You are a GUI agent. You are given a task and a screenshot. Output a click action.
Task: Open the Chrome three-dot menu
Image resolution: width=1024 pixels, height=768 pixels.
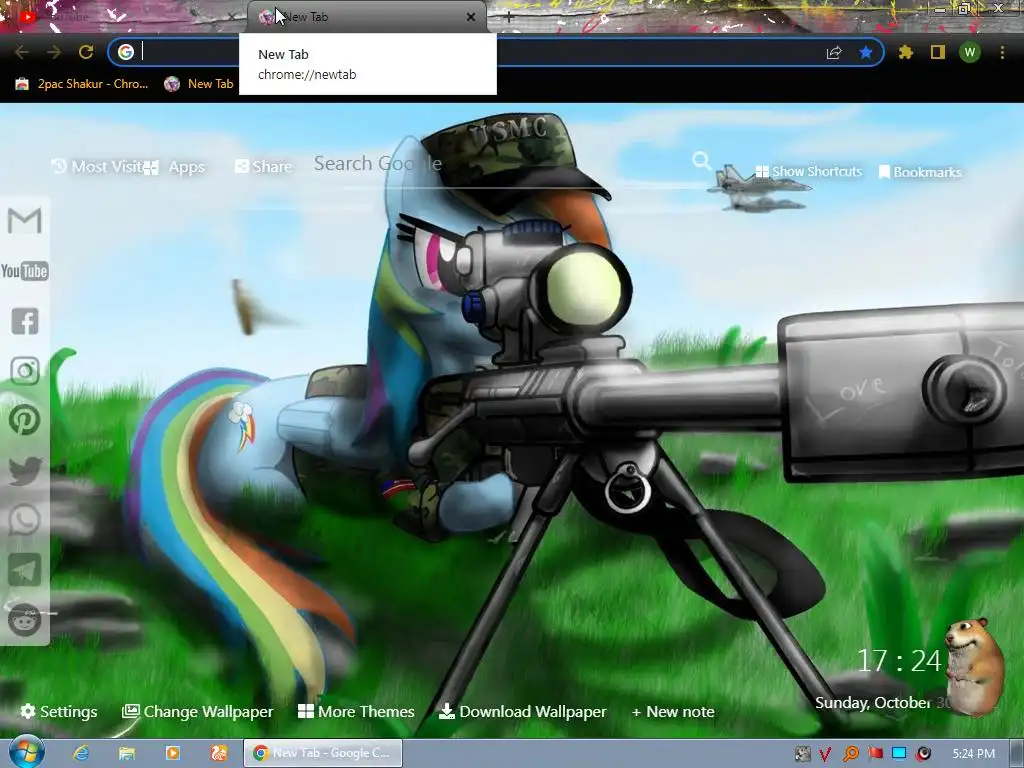(x=1002, y=52)
